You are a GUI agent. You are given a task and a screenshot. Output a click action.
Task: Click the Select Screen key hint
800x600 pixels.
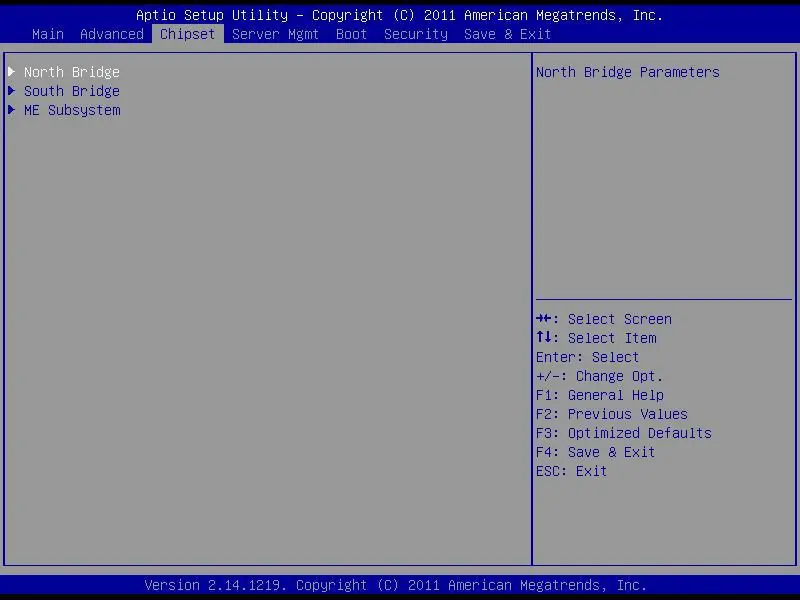[604, 319]
